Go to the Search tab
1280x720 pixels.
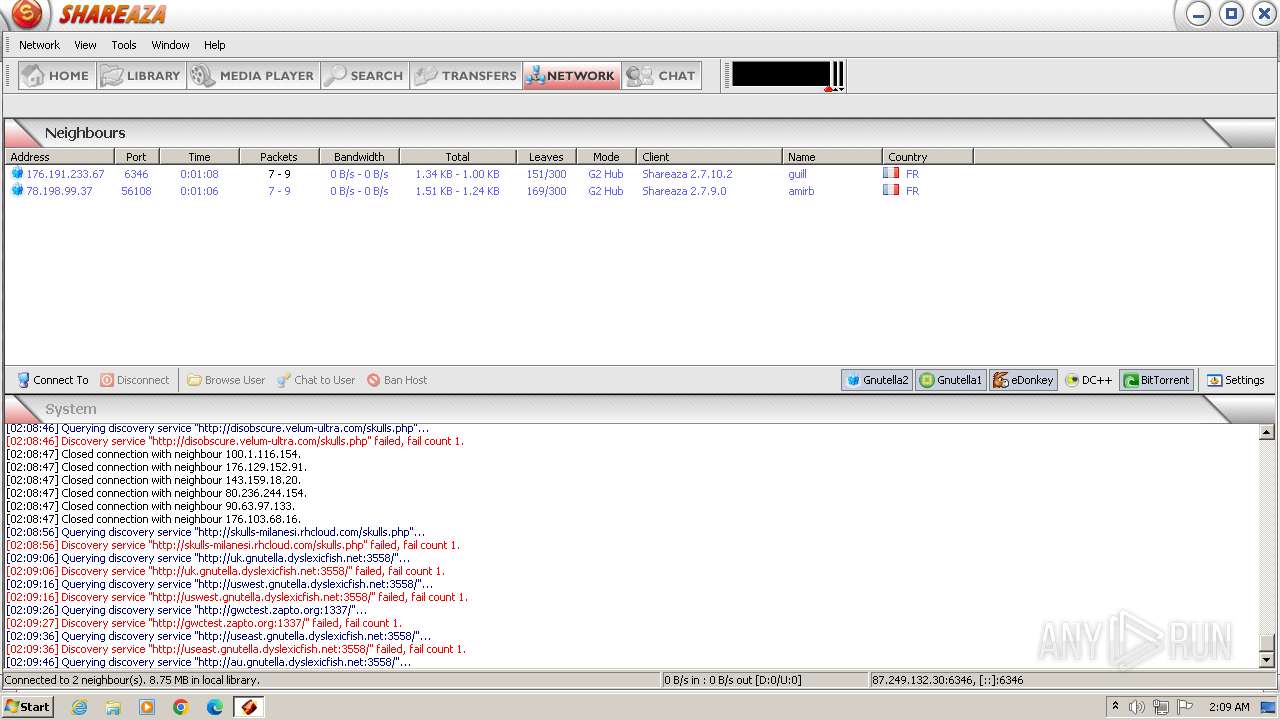click(x=365, y=76)
